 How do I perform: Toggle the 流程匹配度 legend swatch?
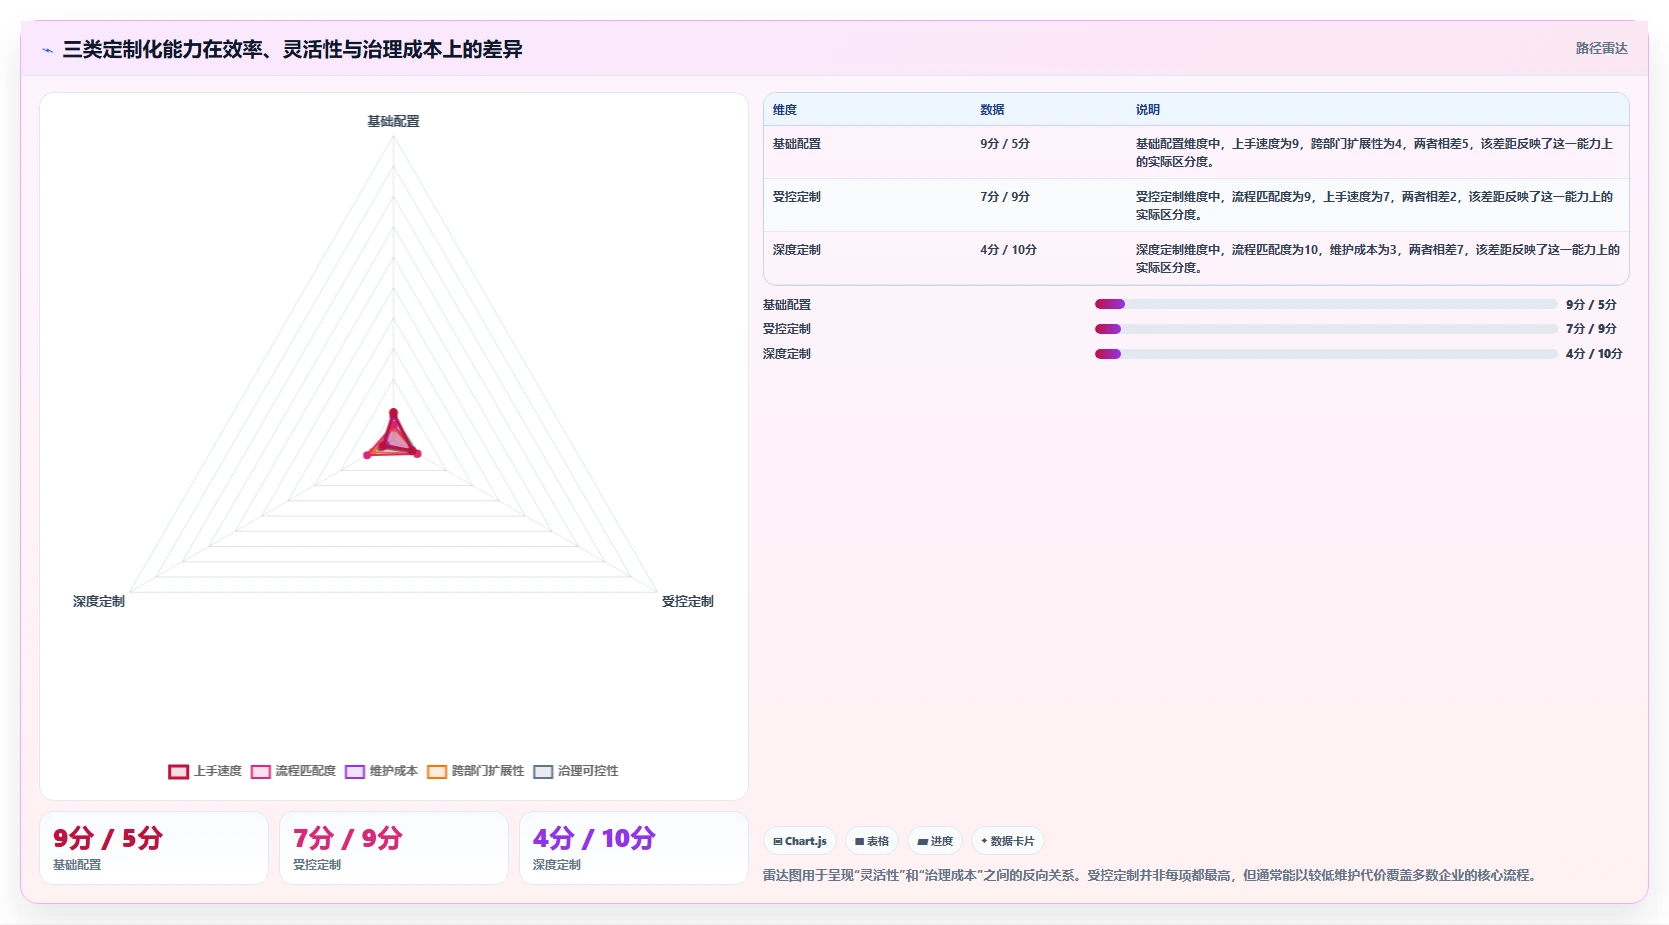[260, 771]
